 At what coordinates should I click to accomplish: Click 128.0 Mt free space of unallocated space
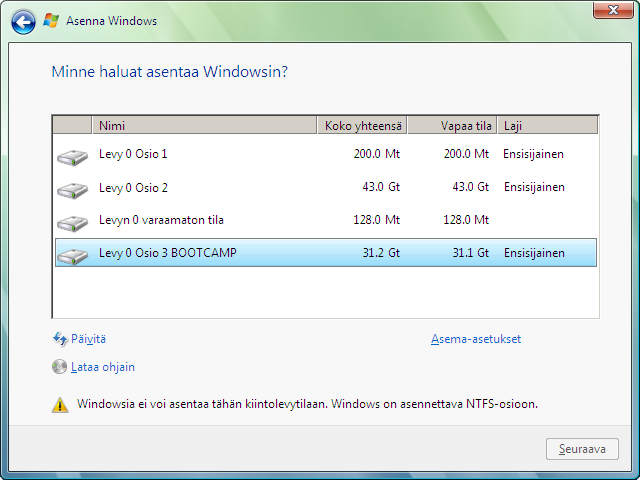[x=466, y=220]
